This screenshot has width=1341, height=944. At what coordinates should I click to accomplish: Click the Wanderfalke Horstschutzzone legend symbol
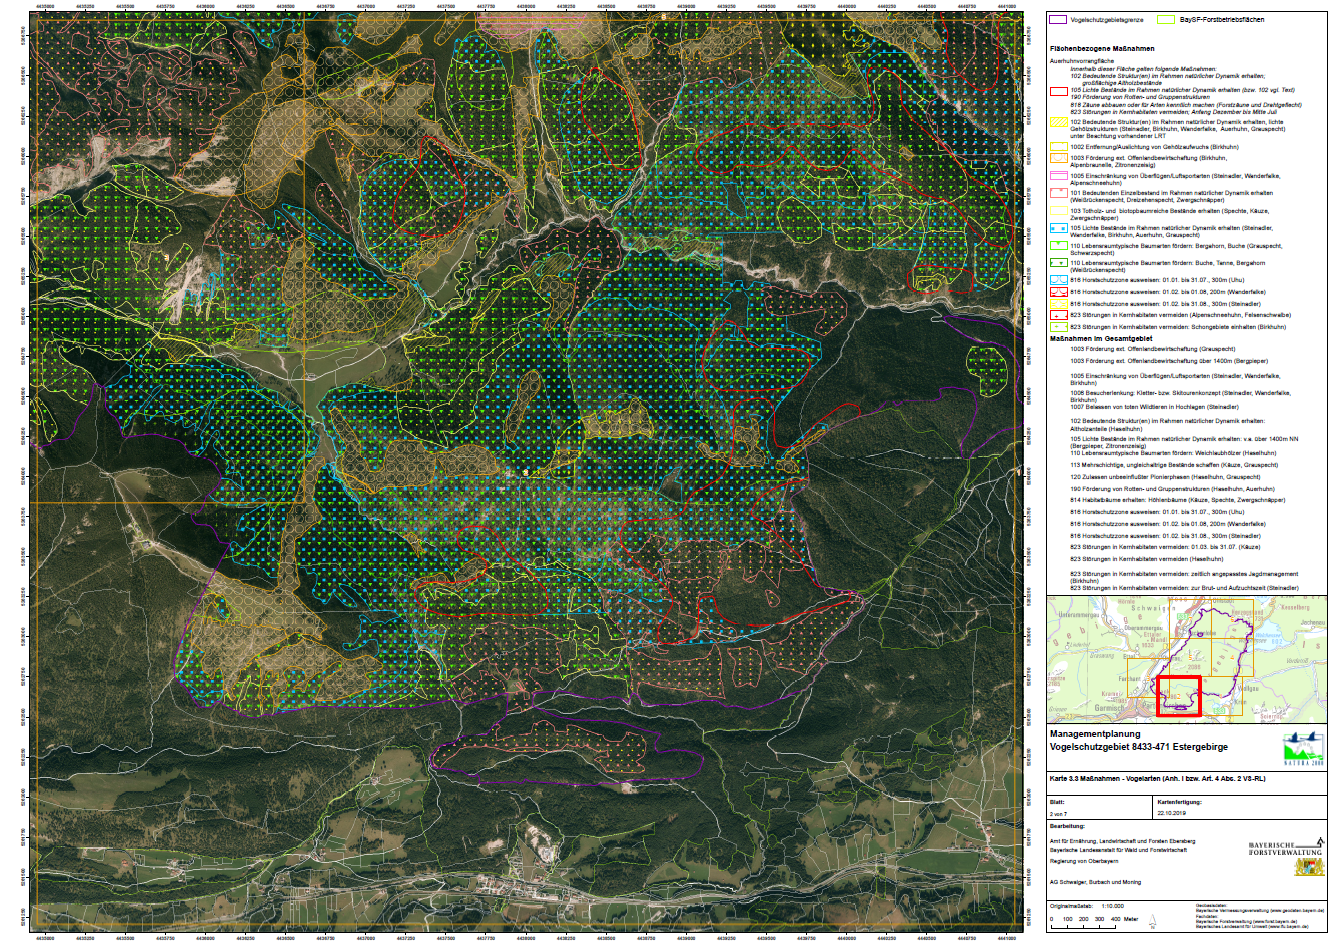1058,292
